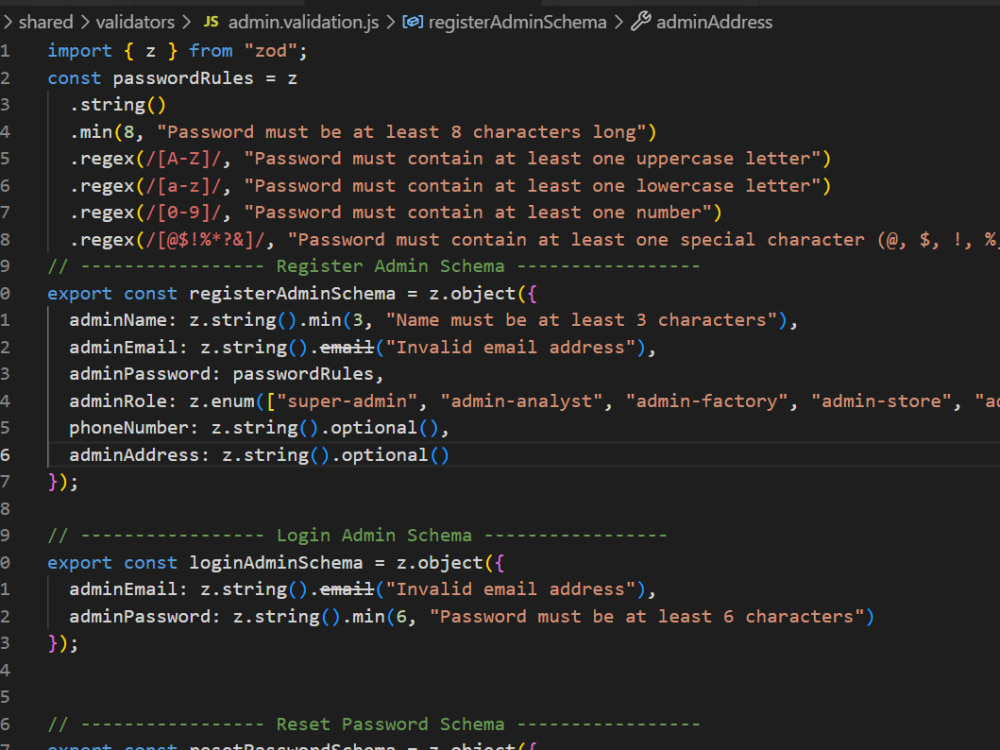Click the registerAdminSchema export name in code
The height and width of the screenshot is (750, 1000).
coord(292,293)
